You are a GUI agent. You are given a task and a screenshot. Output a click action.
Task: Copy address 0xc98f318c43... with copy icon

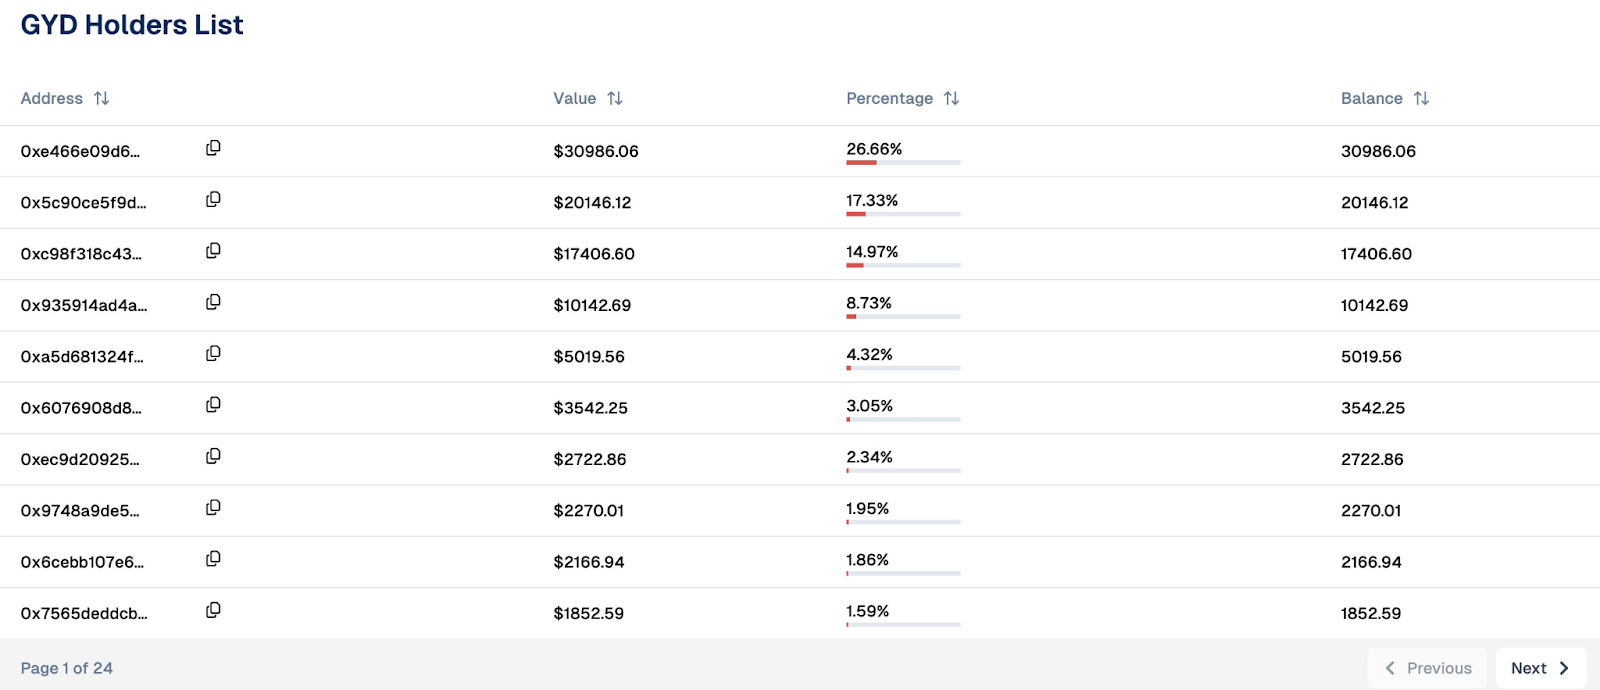pos(213,251)
